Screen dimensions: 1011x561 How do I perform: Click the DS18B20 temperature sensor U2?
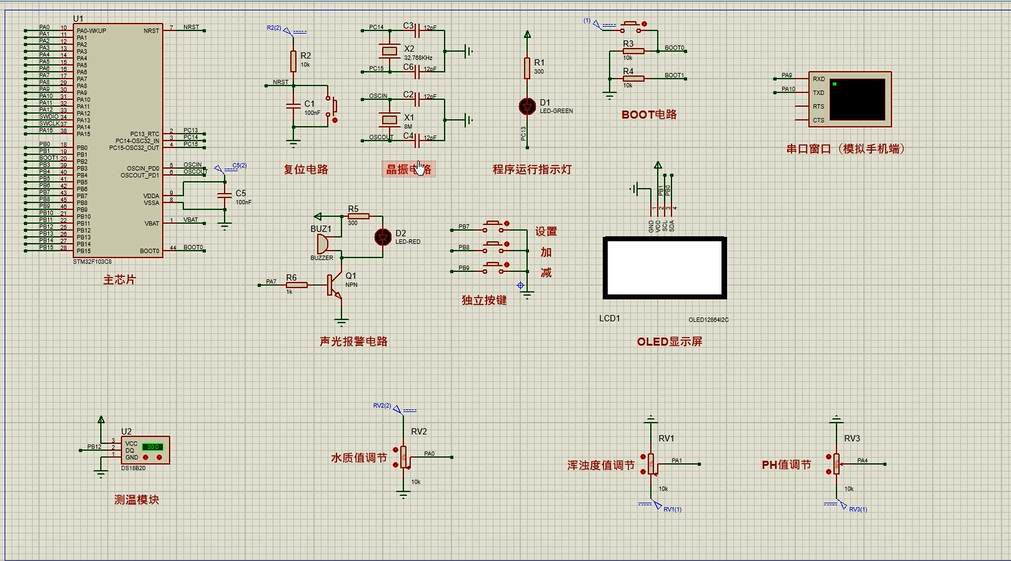pos(145,450)
